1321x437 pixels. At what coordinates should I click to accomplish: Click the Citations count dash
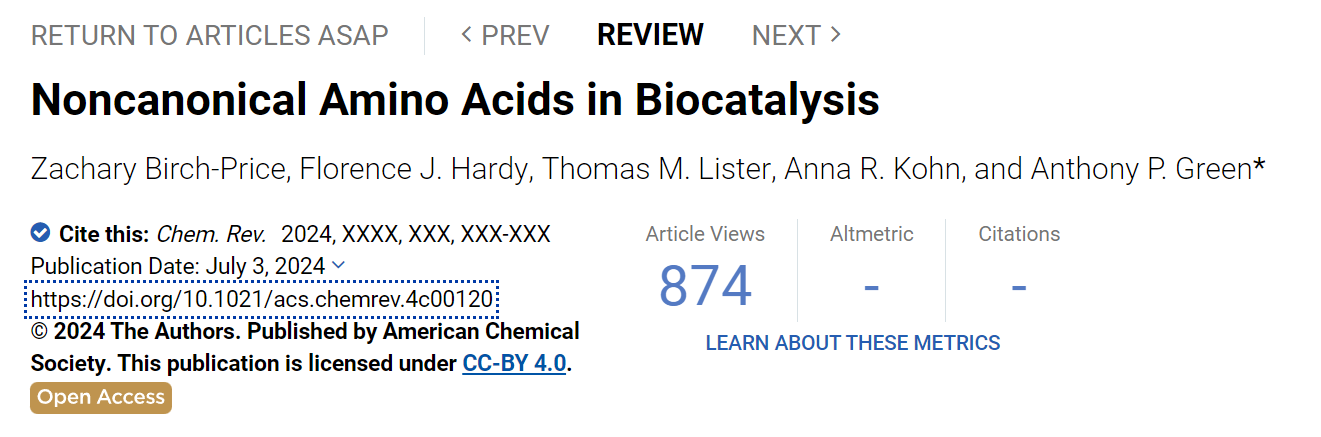coord(1019,287)
